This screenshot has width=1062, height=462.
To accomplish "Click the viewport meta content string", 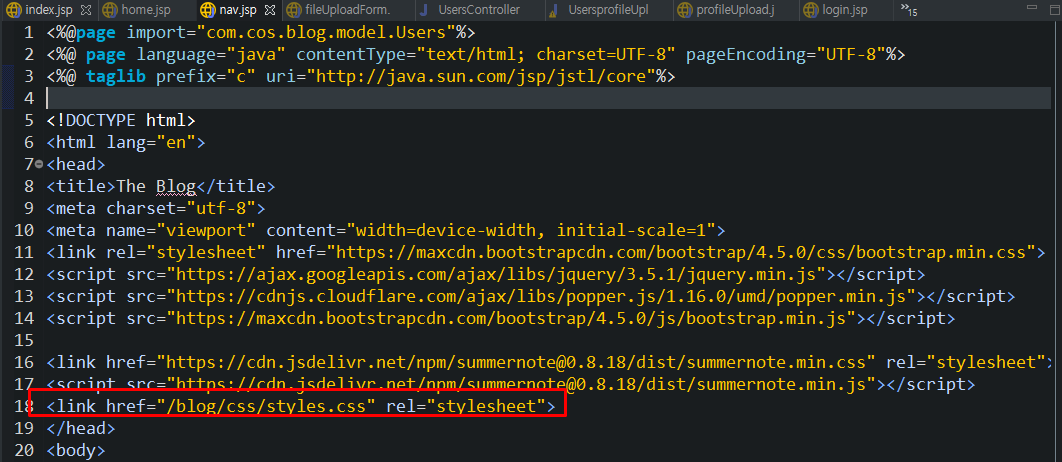I will 530,230.
